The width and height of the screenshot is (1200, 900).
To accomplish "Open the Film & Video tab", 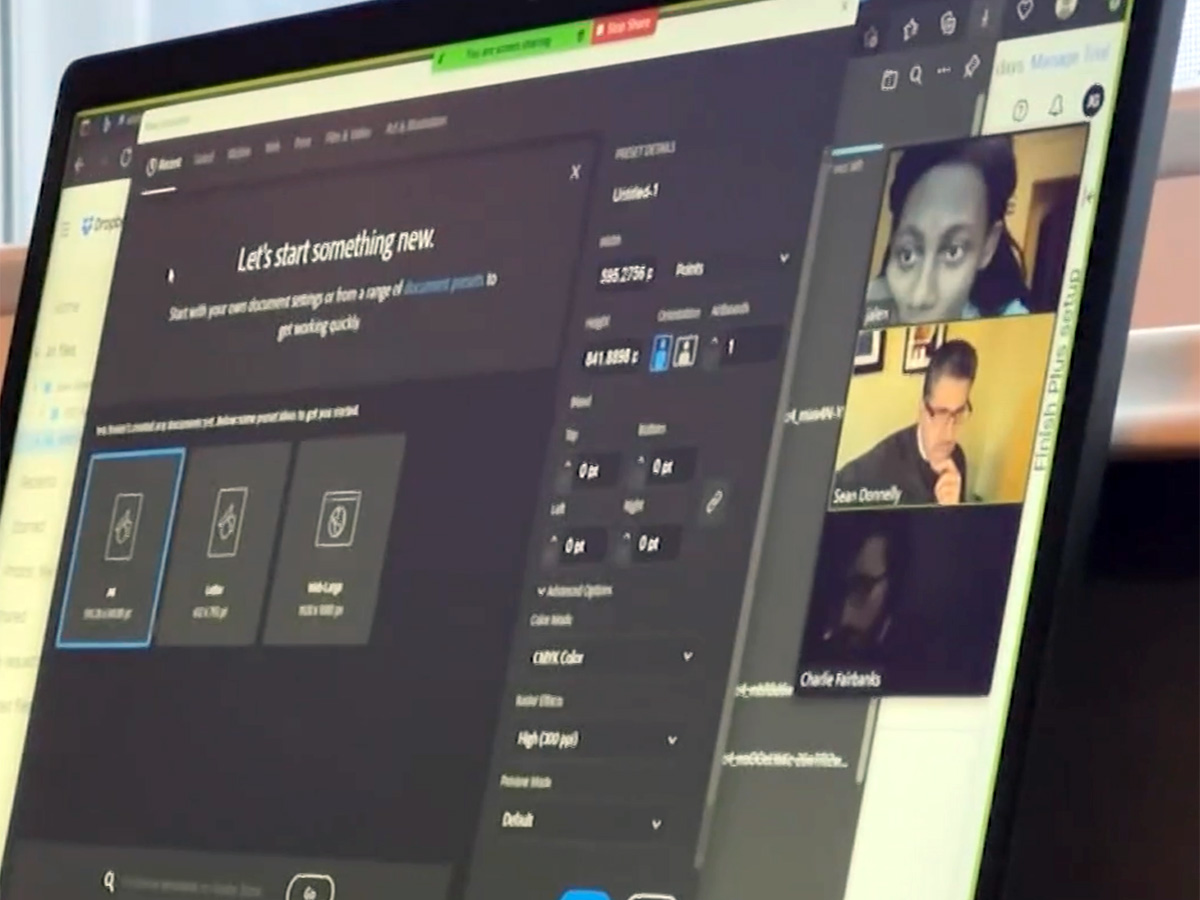I will [348, 135].
